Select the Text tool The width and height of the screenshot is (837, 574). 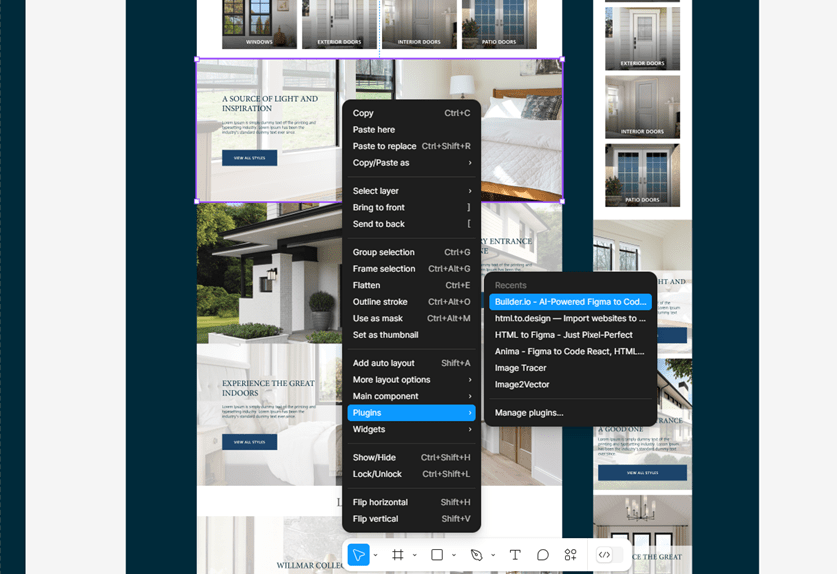pyautogui.click(x=515, y=555)
